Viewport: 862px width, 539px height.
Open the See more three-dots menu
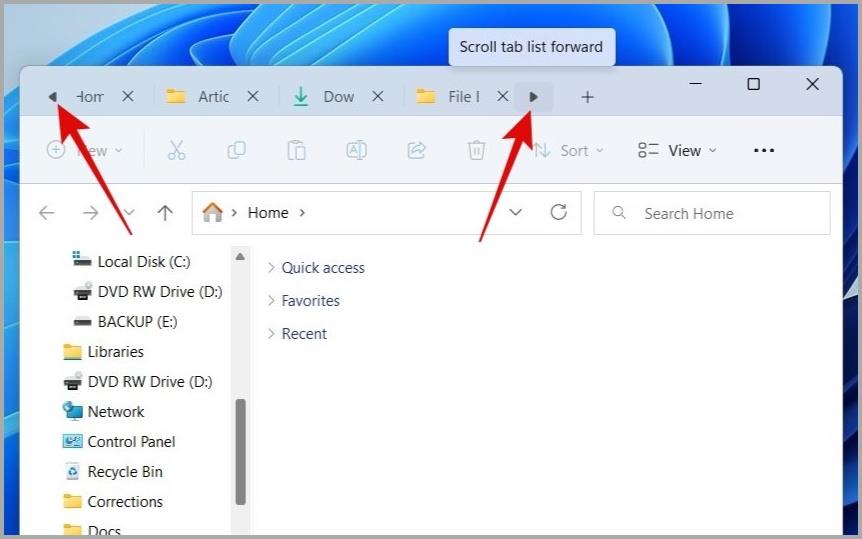point(764,150)
